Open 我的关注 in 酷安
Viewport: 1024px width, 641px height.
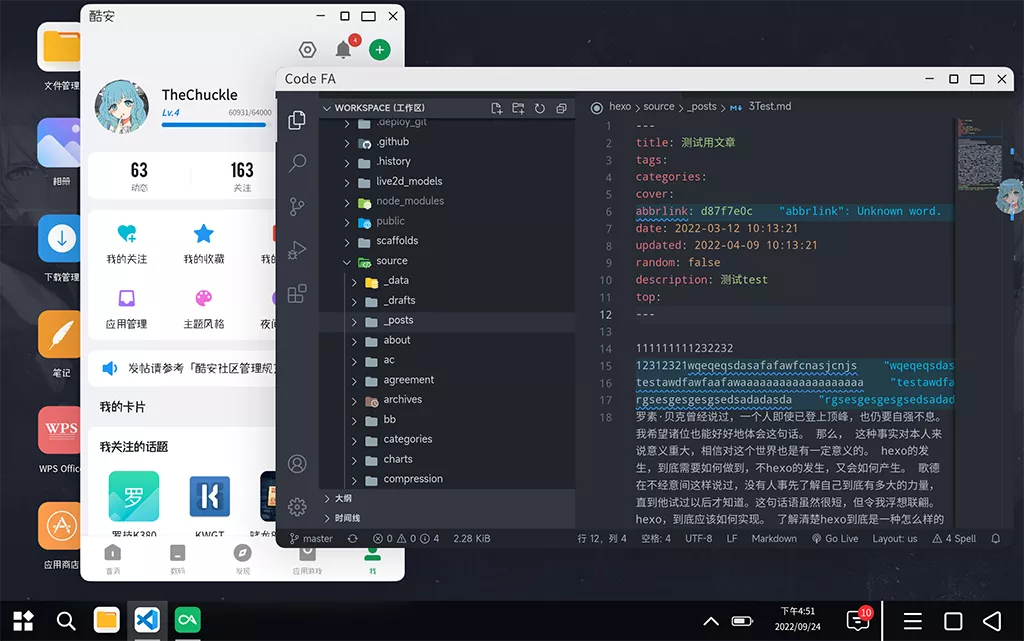click(x=127, y=244)
